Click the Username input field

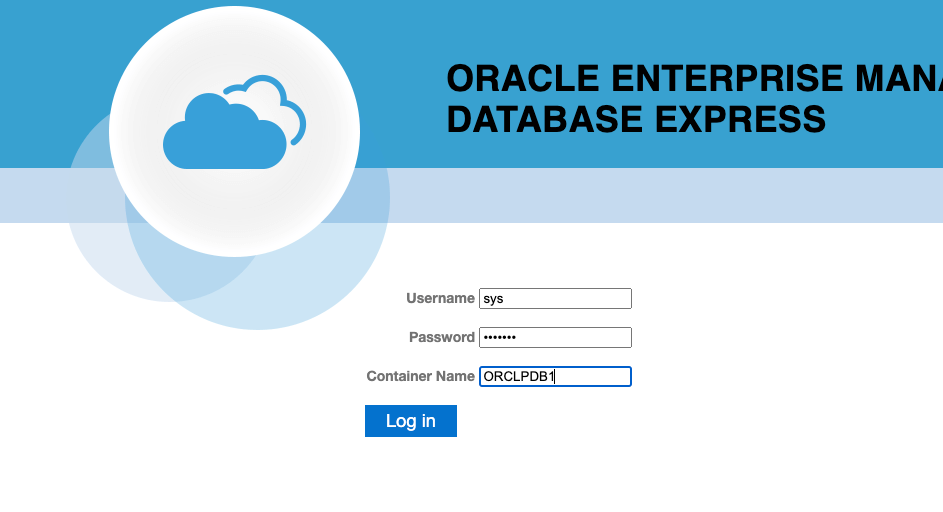pos(555,298)
